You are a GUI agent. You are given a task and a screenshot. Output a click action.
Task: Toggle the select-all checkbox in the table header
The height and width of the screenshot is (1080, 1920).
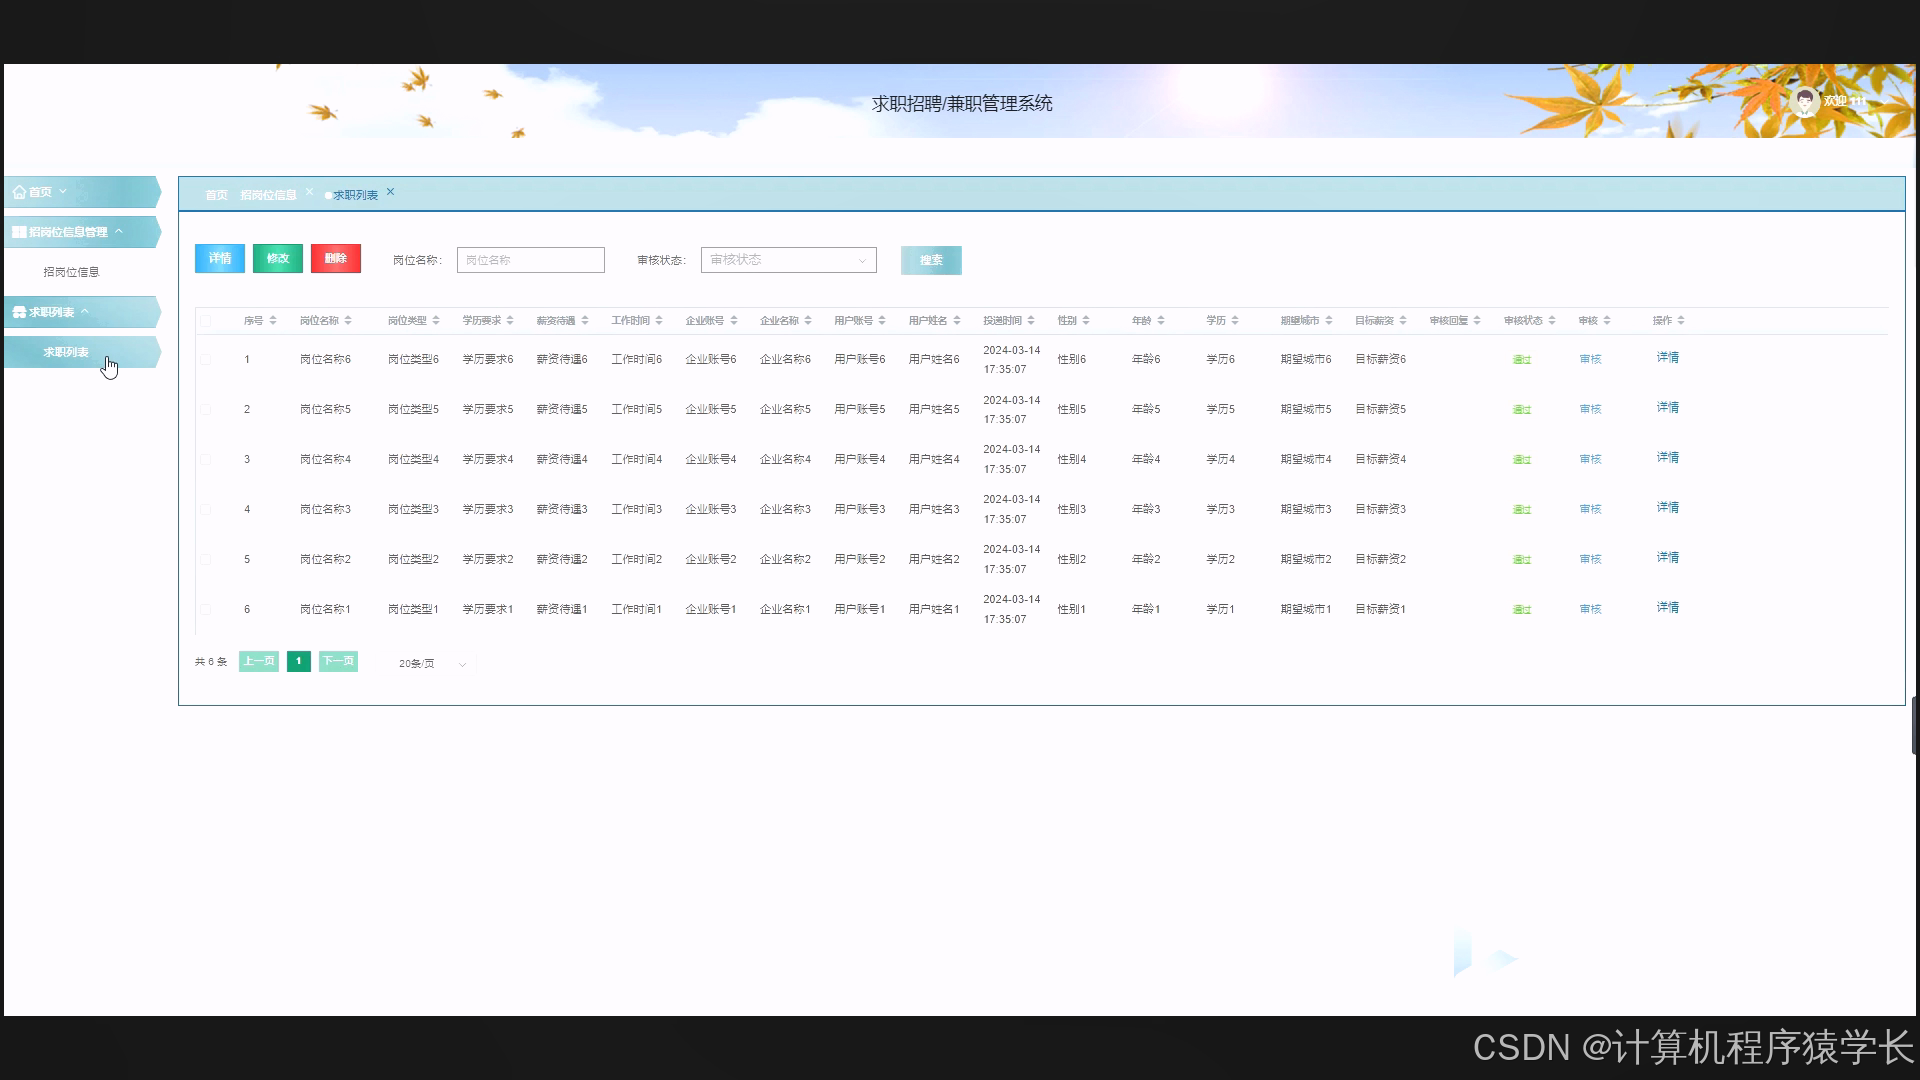205,321
